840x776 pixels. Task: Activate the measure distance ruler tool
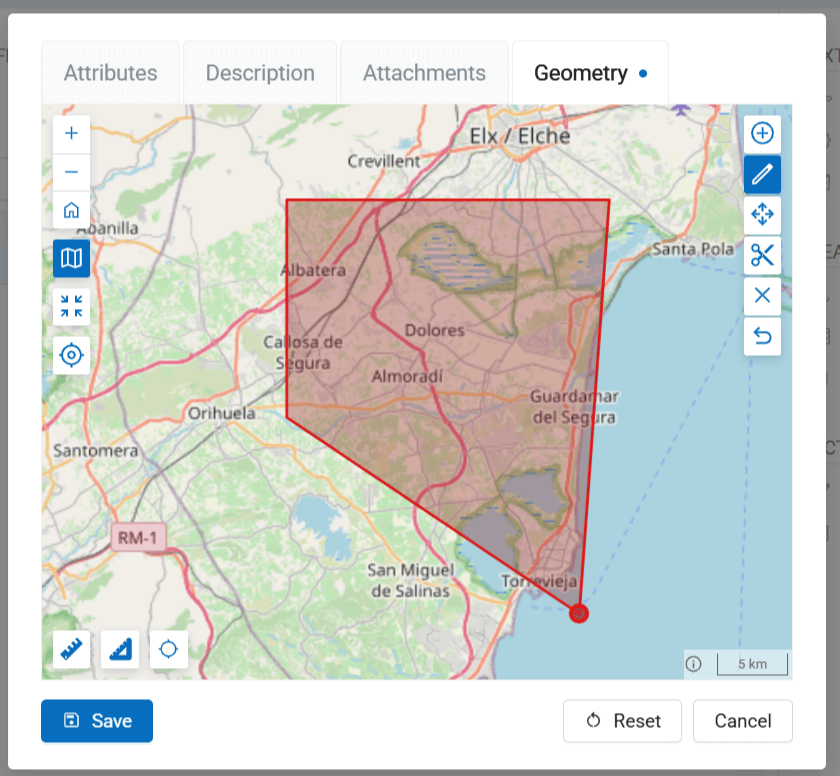click(71, 649)
